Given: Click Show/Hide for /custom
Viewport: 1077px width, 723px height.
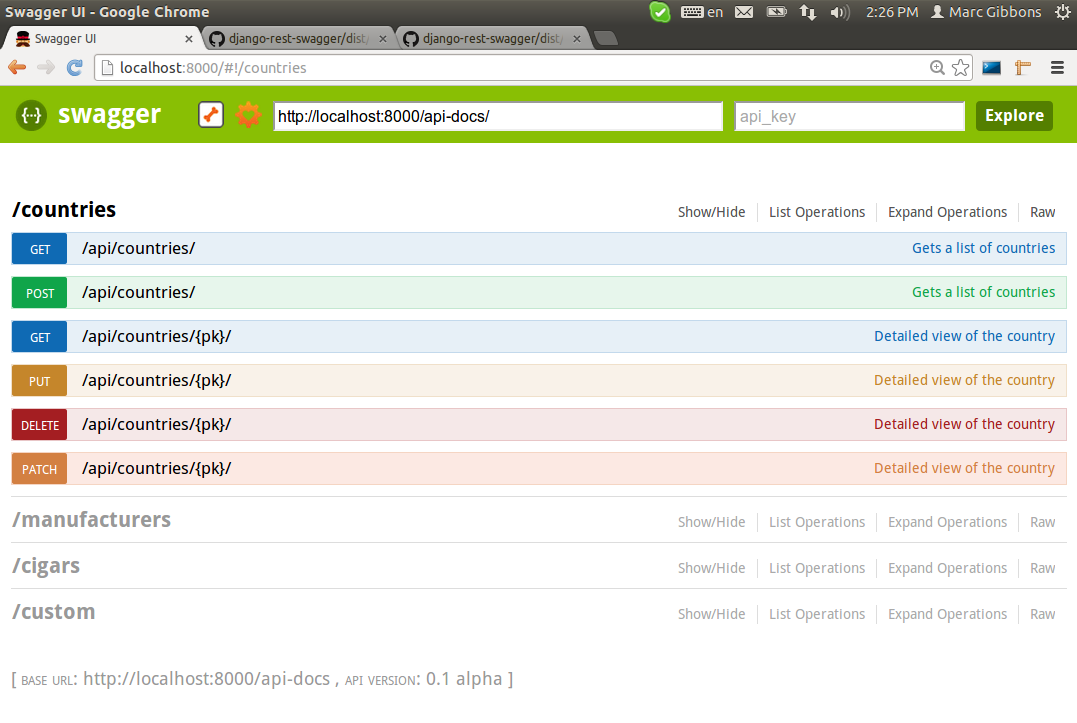Looking at the screenshot, I should (x=711, y=614).
